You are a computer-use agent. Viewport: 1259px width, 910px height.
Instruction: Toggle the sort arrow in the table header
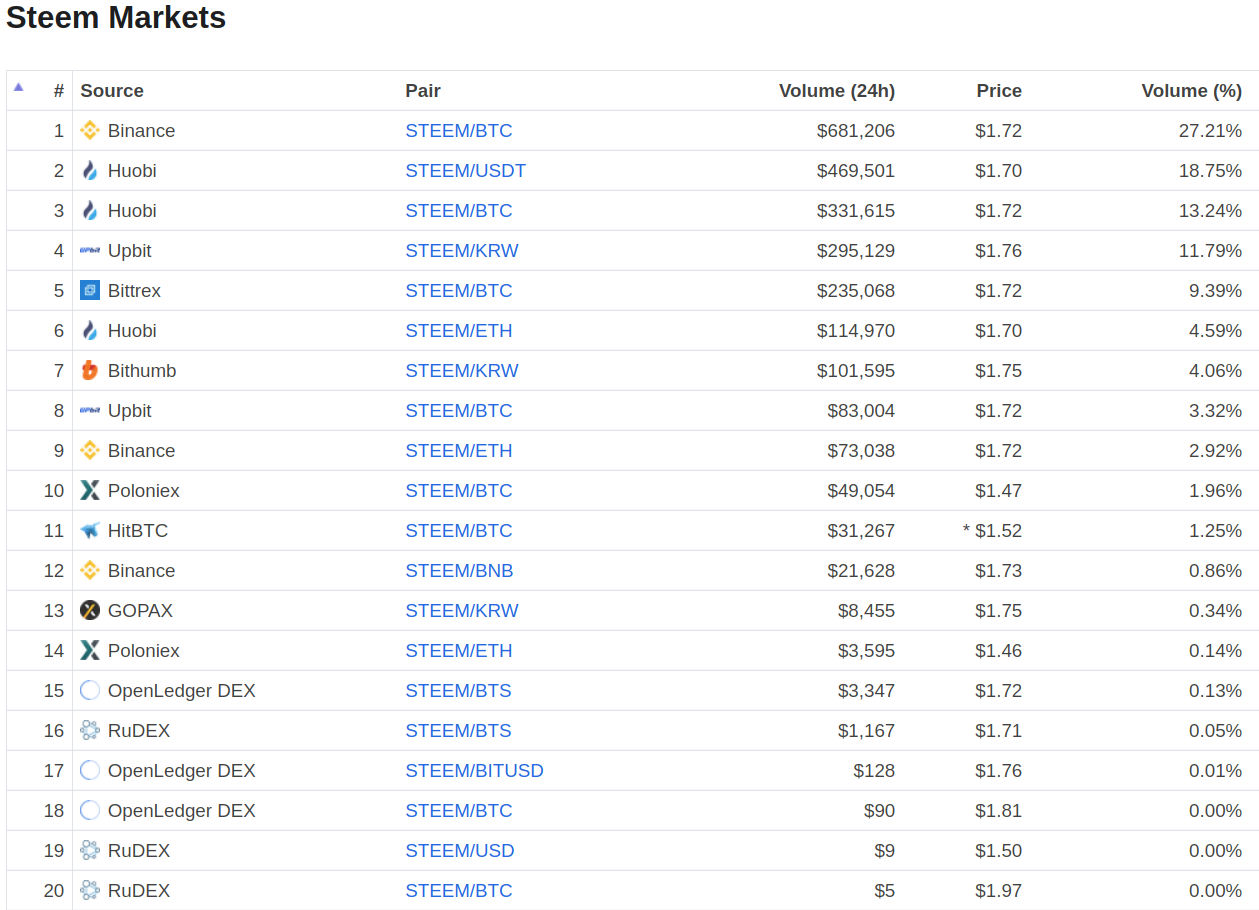[x=18, y=87]
